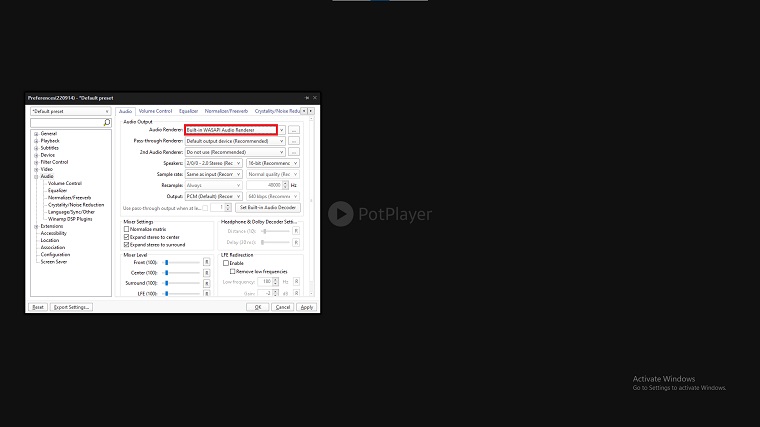Switch to the Normalizer/Freeverb tab
760x427 pixels.
(226, 111)
